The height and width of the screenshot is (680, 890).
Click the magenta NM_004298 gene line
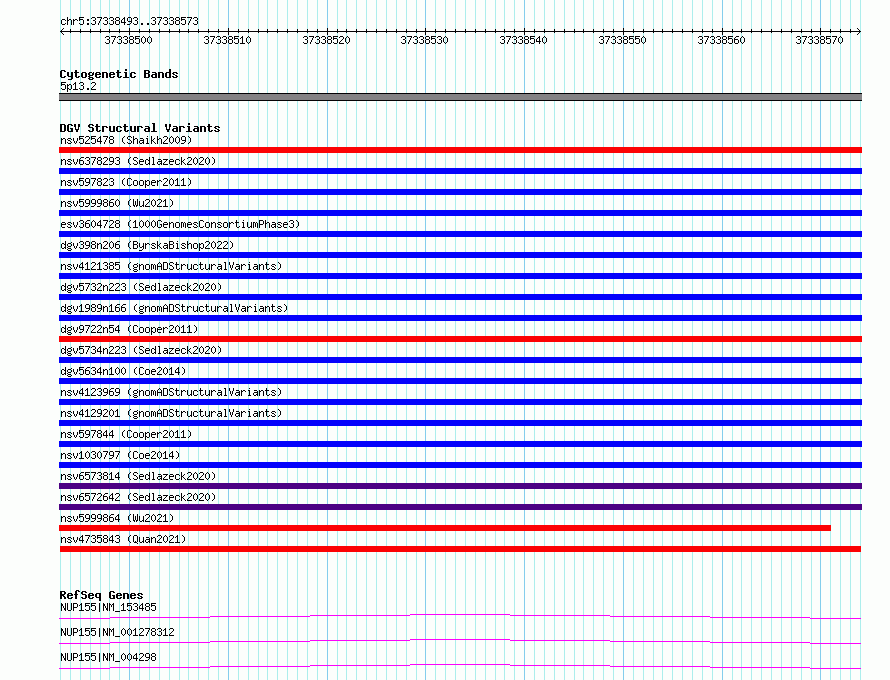click(460, 666)
